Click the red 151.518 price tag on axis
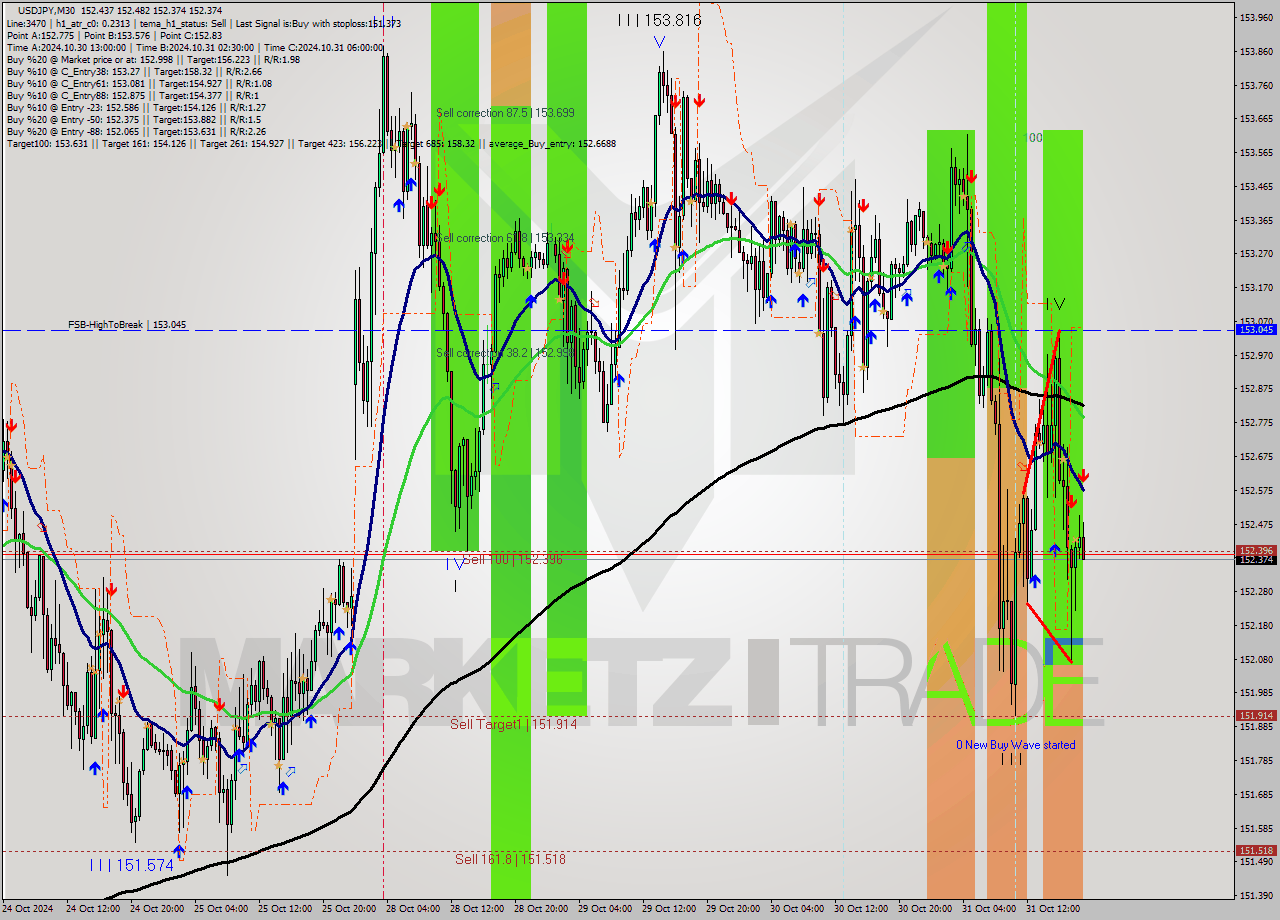Image resolution: width=1280 pixels, height=920 pixels. (x=1256, y=851)
